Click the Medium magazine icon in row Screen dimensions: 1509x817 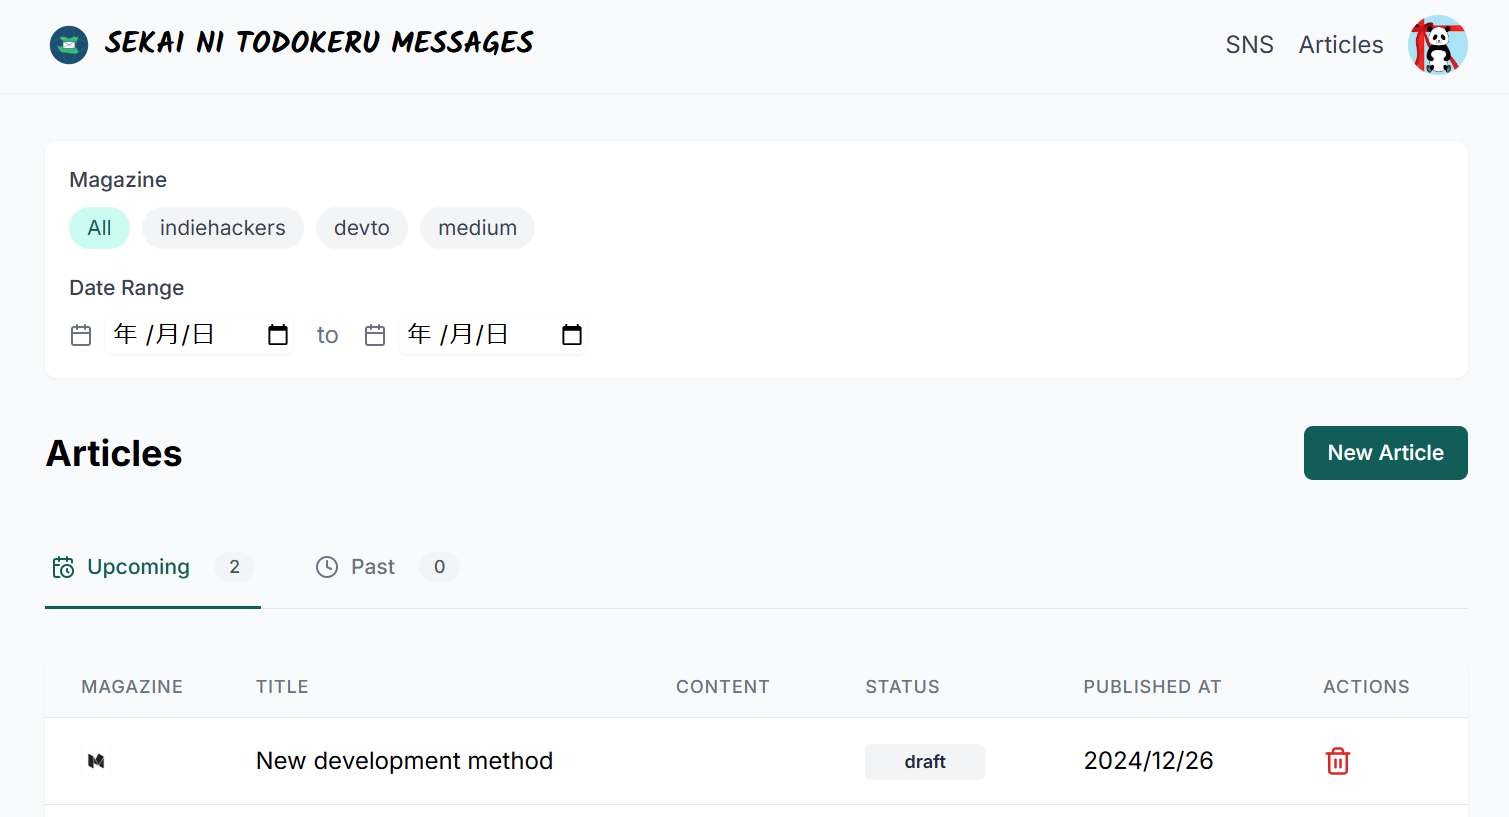pyautogui.click(x=96, y=761)
